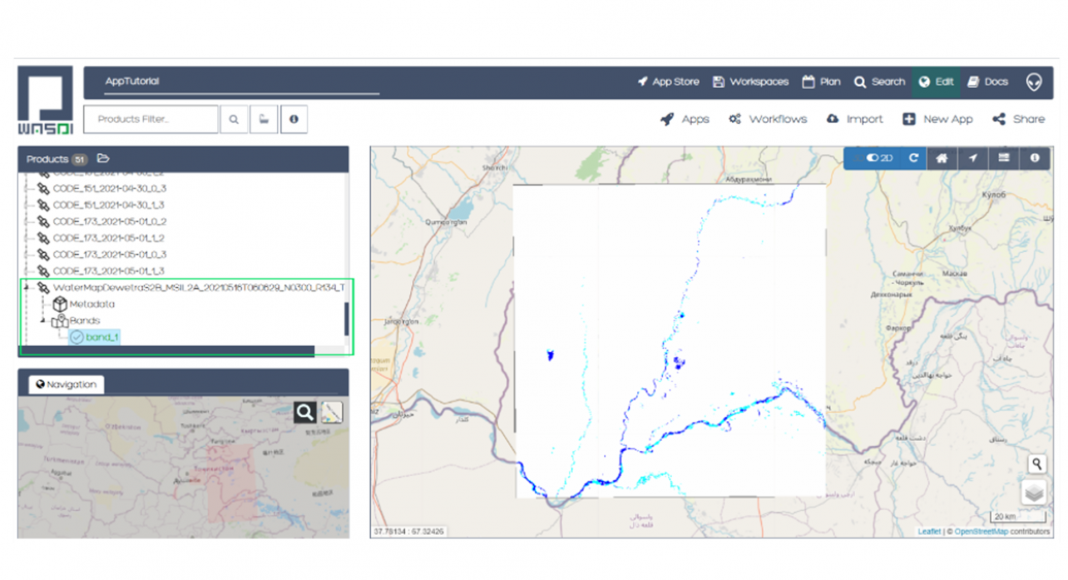
Task: Click the alien user avatar icon
Action: click(x=1033, y=82)
